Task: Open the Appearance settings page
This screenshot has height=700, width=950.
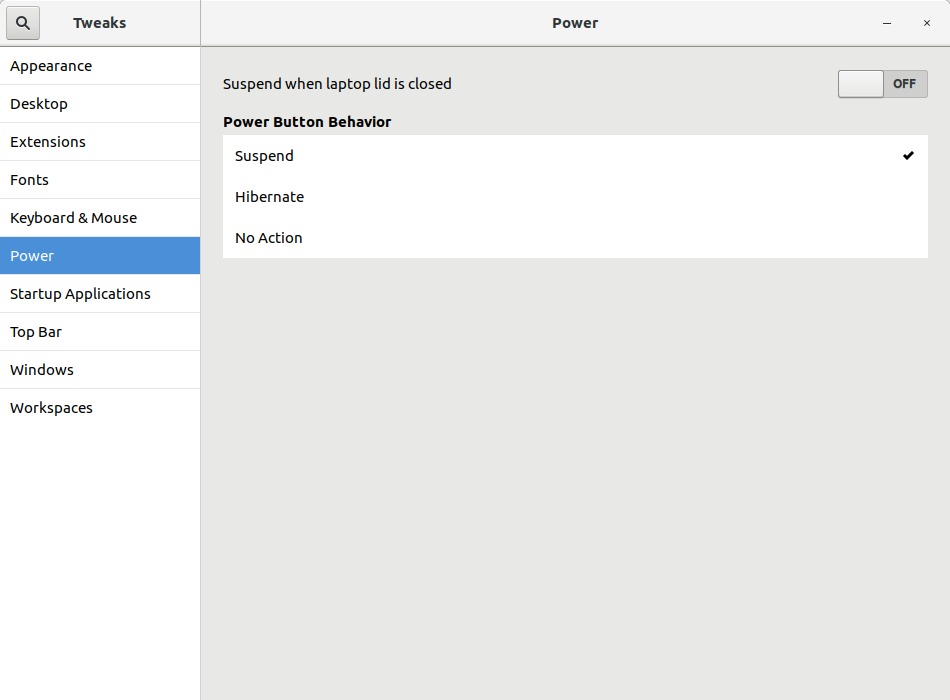Action: (50, 65)
